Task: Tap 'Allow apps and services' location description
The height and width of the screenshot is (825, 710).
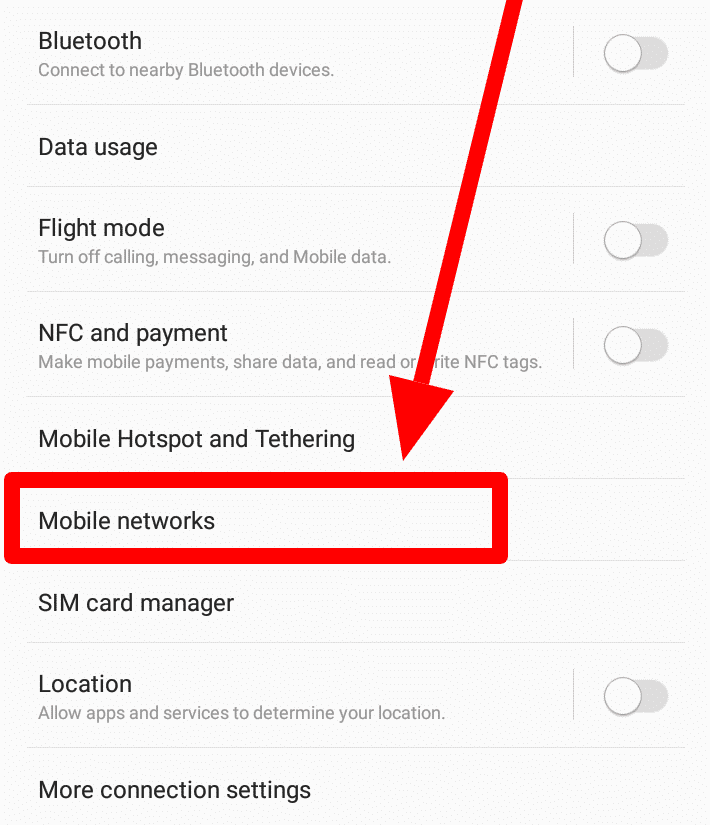Action: [242, 713]
